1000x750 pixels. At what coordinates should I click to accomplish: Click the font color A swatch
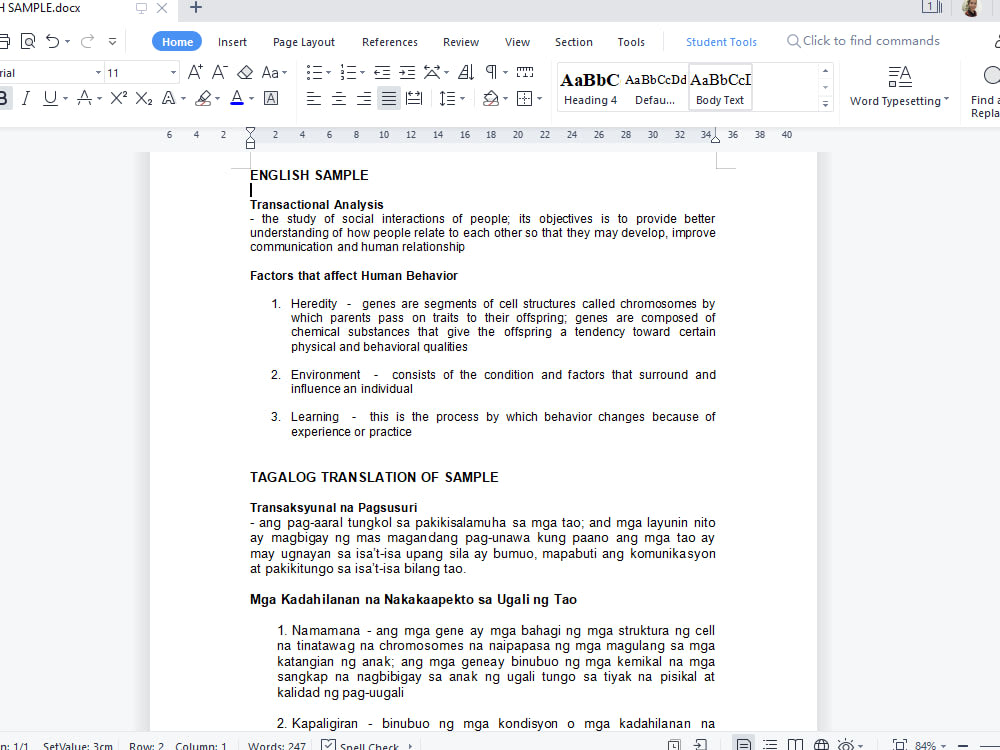pyautogui.click(x=237, y=98)
